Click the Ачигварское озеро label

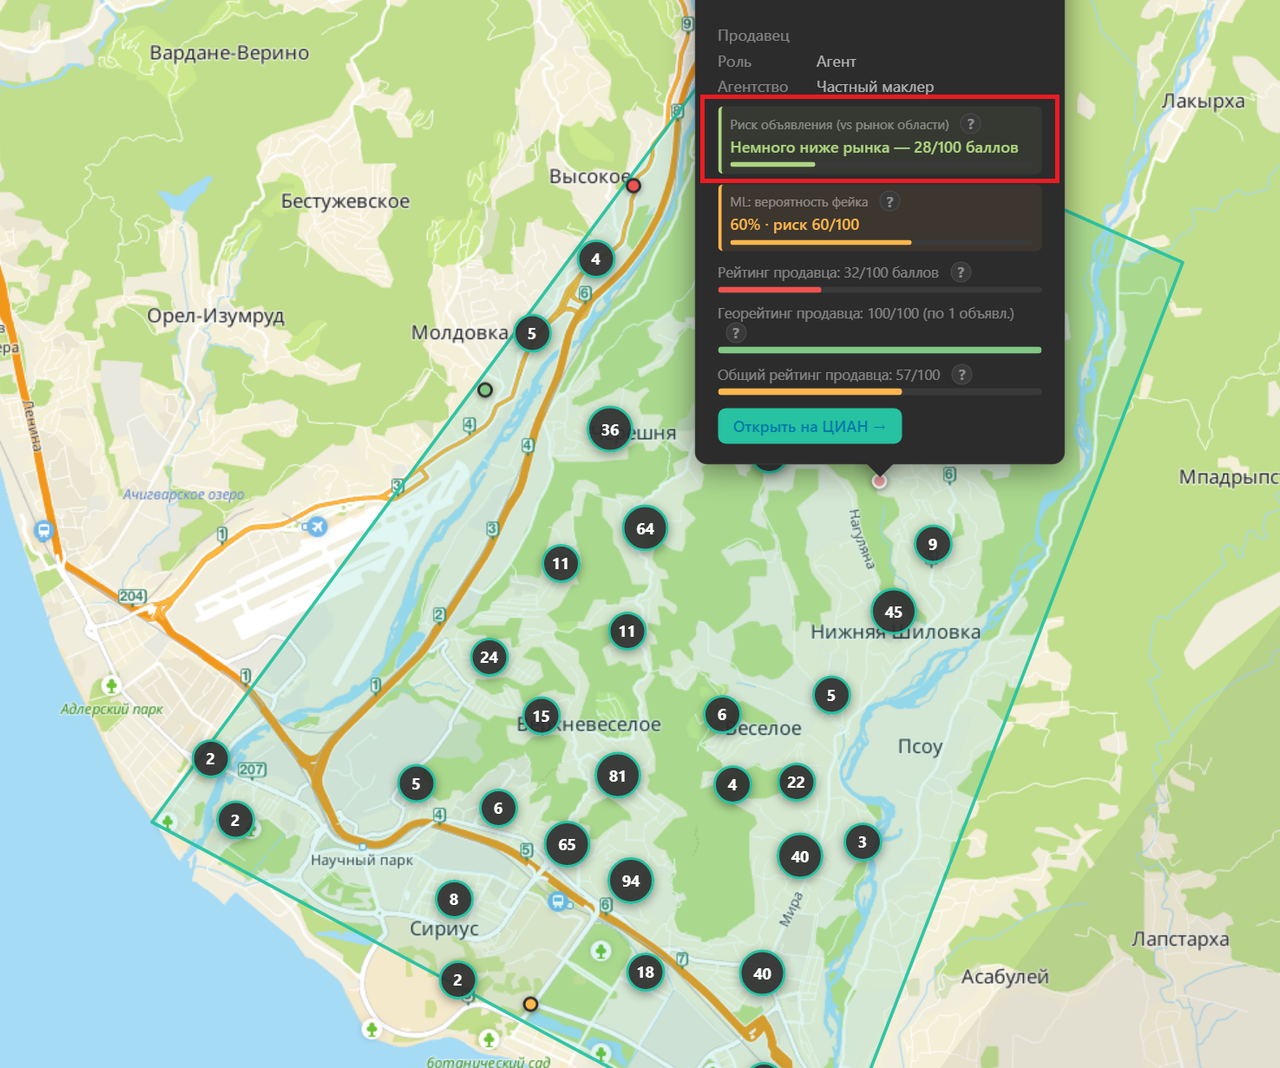(x=183, y=494)
